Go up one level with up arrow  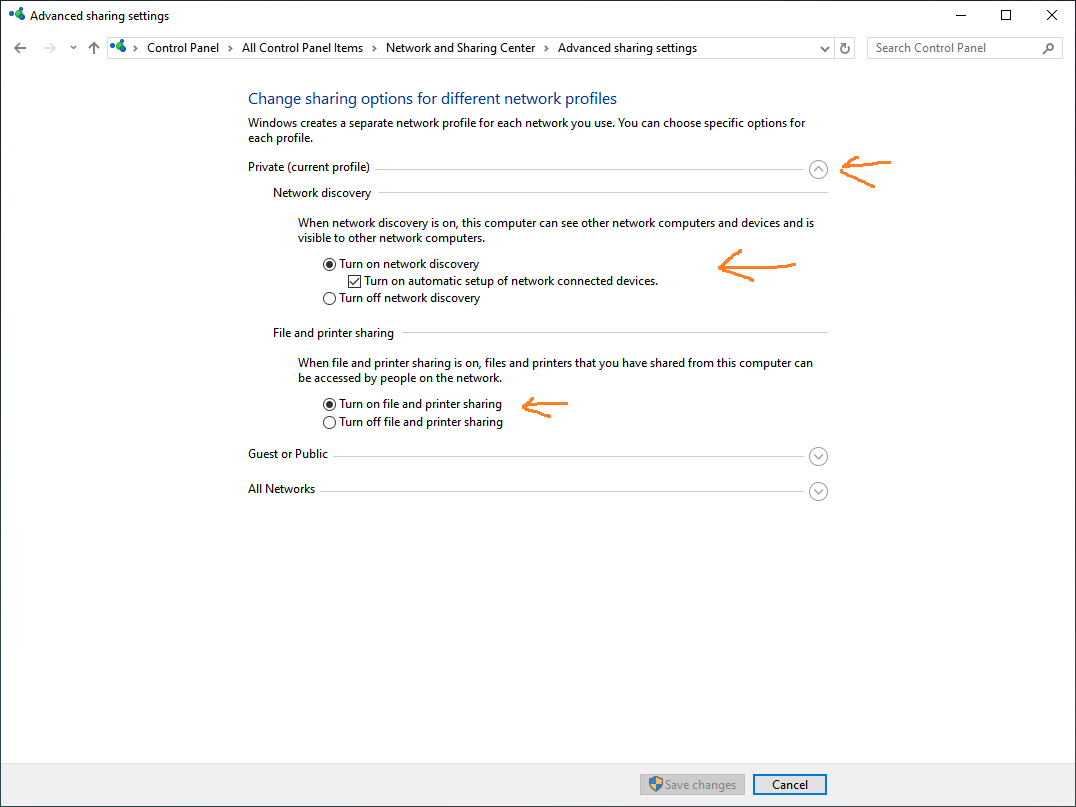click(94, 48)
